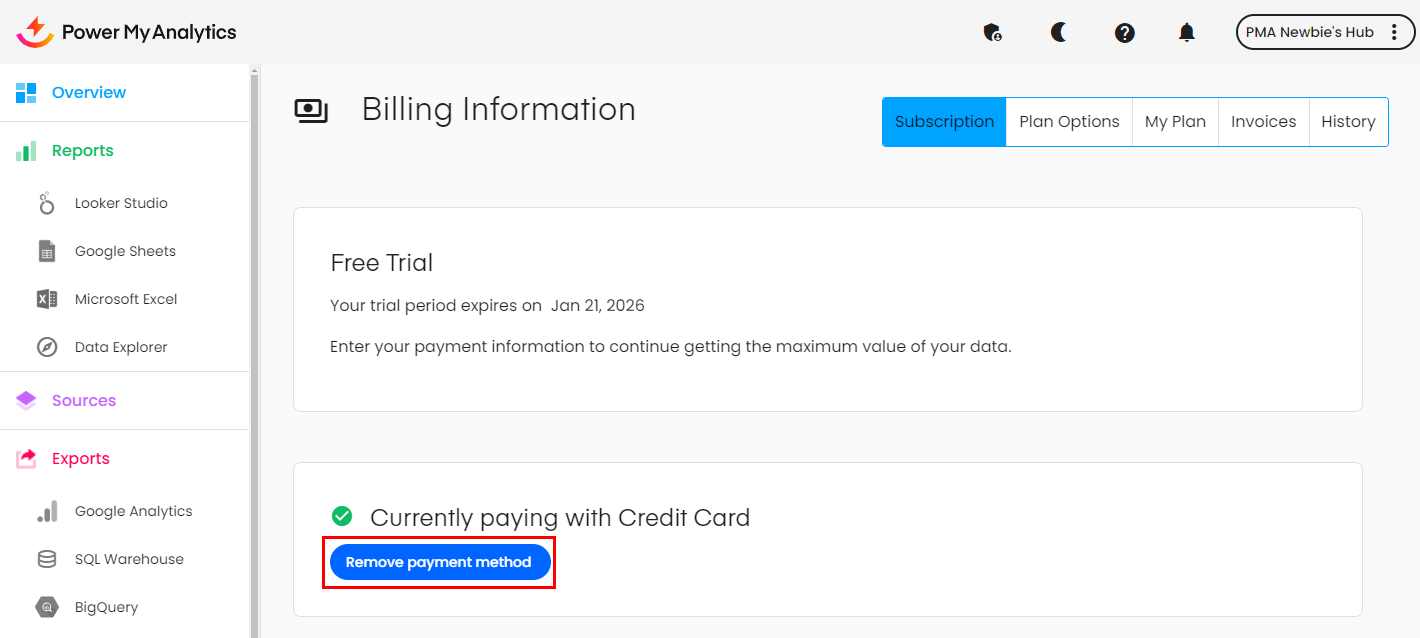The image size is (1420, 638).
Task: Click the Looker Studio icon
Action: [x=47, y=203]
